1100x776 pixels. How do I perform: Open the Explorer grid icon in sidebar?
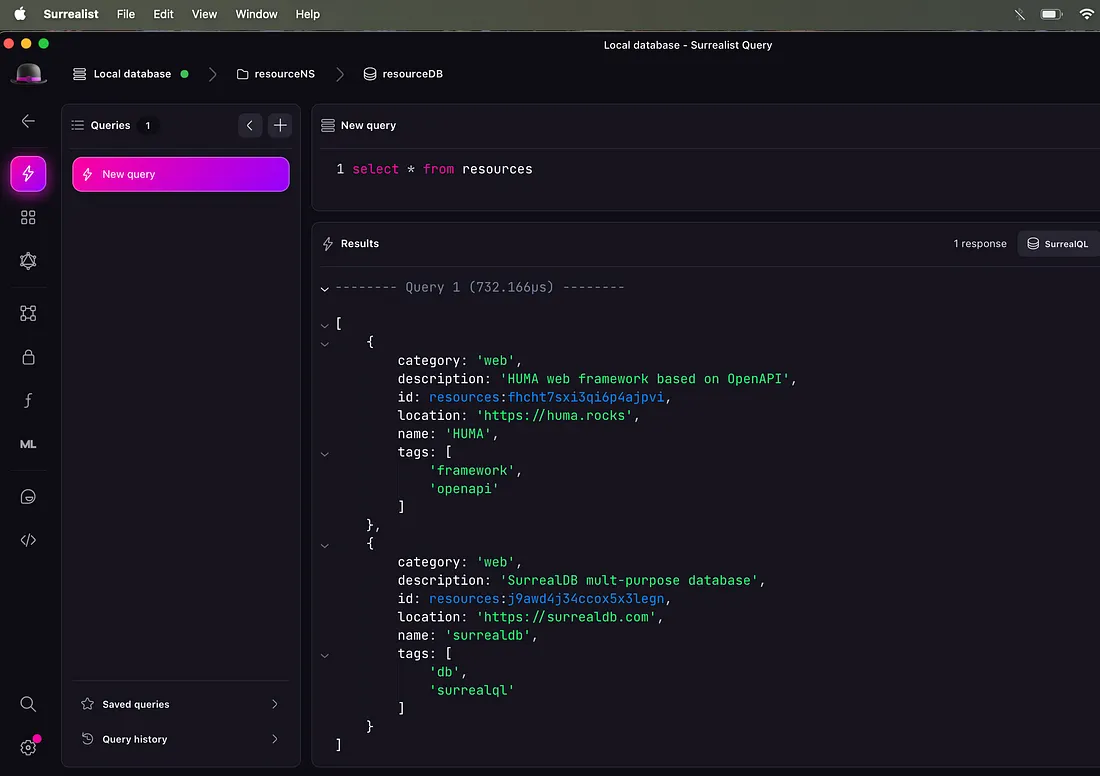point(28,218)
